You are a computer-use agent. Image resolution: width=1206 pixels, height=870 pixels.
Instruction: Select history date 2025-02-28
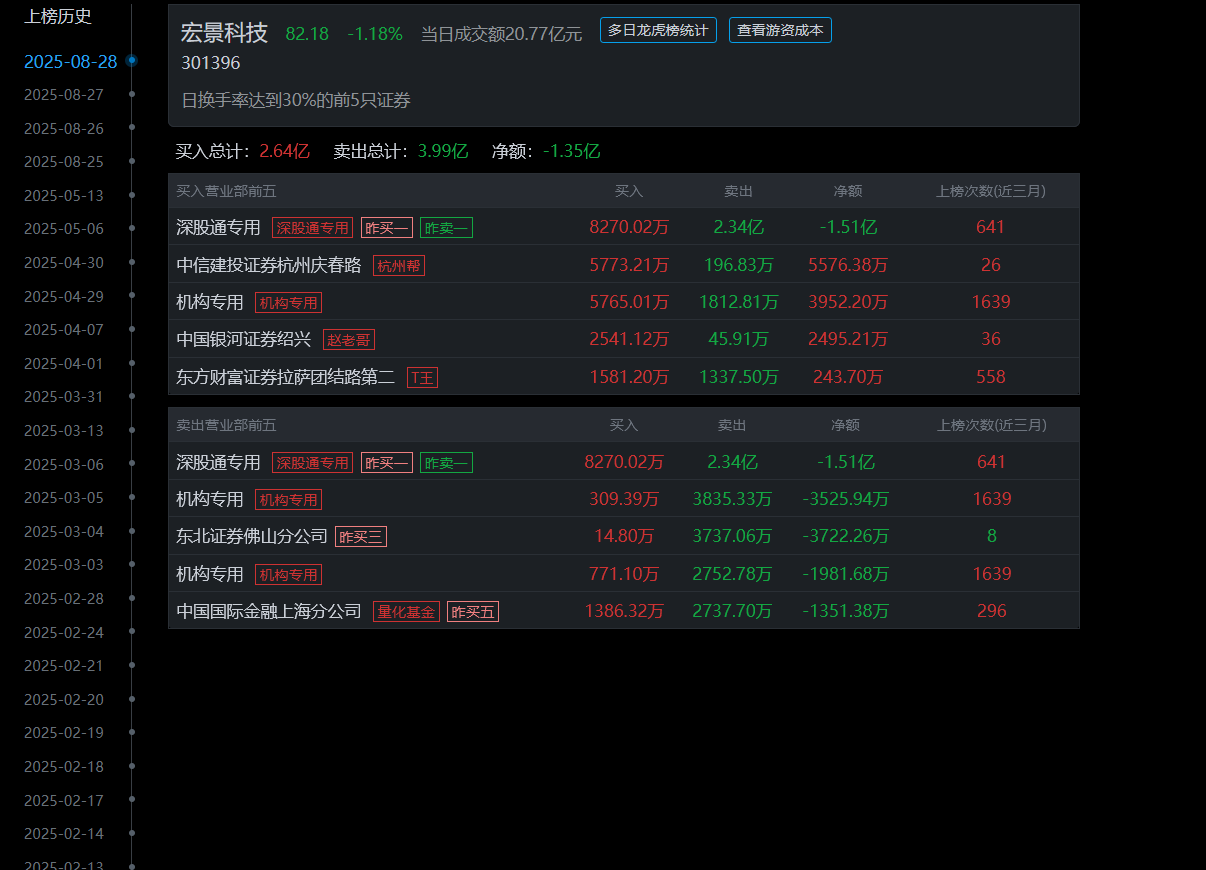point(63,599)
